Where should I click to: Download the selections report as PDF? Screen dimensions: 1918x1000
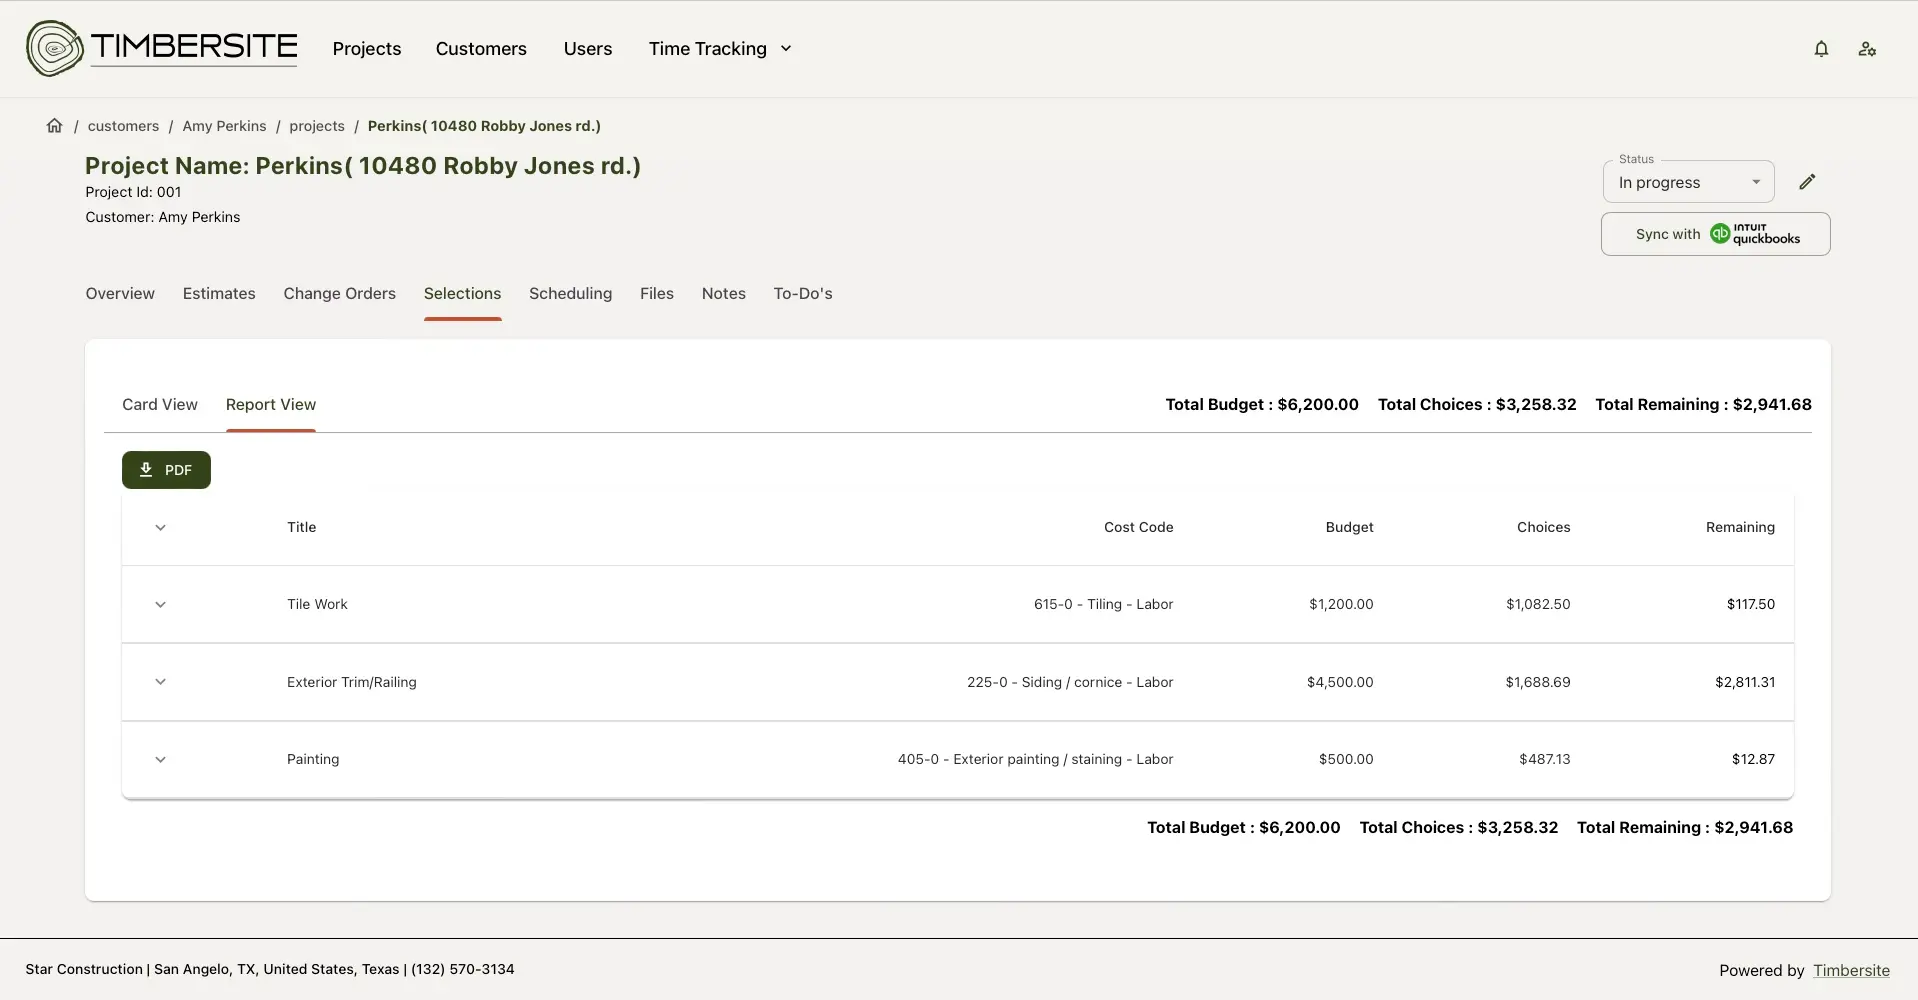(166, 470)
